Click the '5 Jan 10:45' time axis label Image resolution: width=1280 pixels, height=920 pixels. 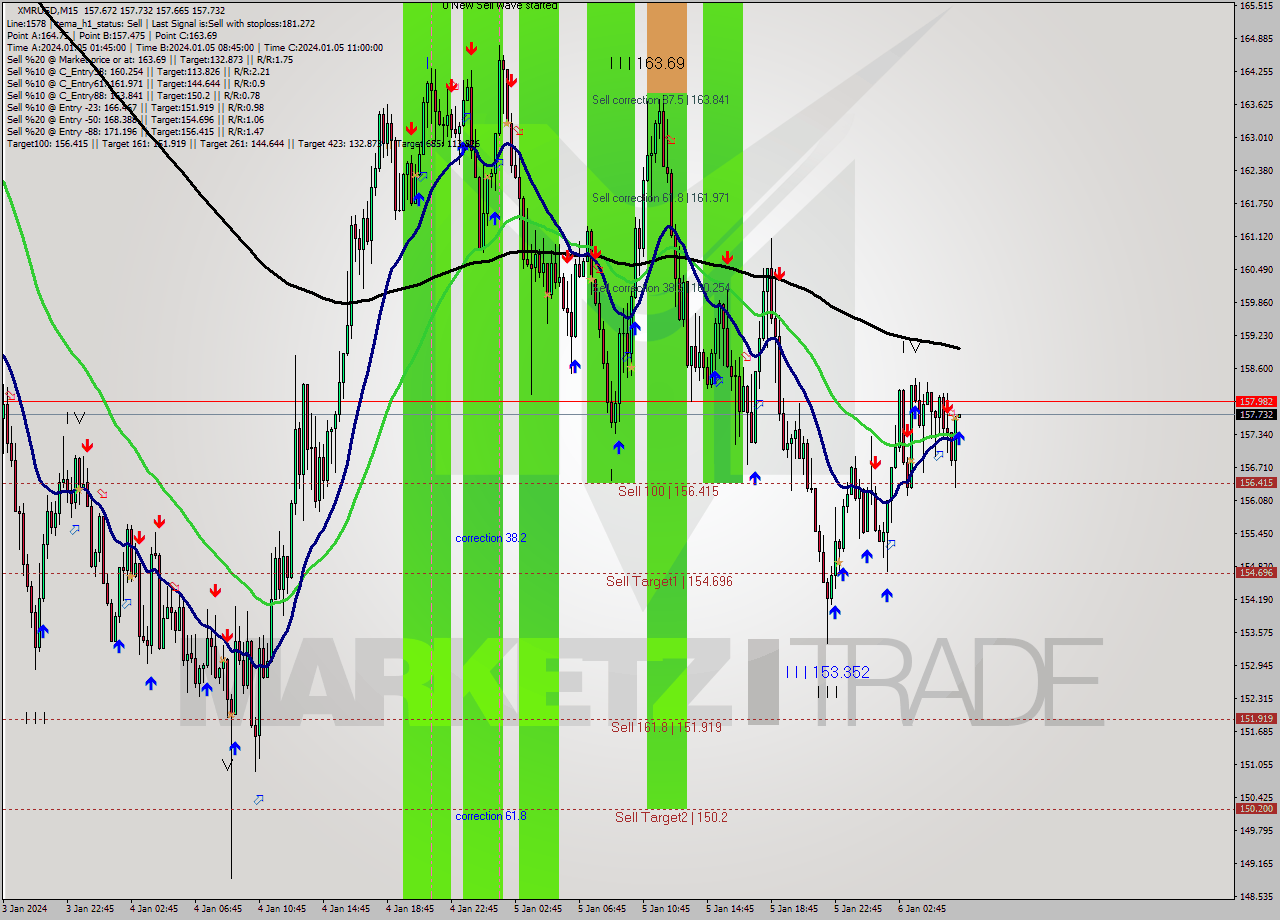click(x=666, y=909)
